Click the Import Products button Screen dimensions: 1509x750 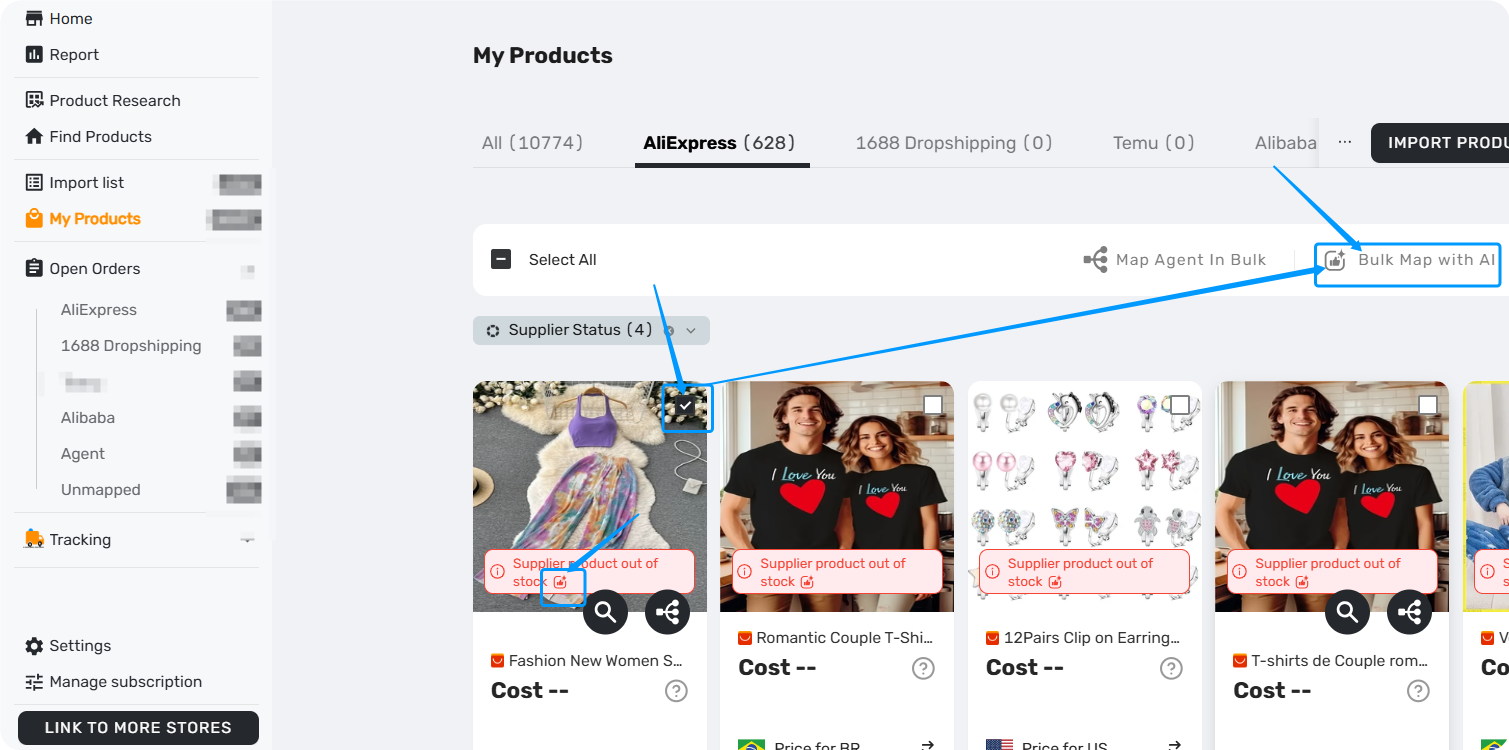[1440, 143]
